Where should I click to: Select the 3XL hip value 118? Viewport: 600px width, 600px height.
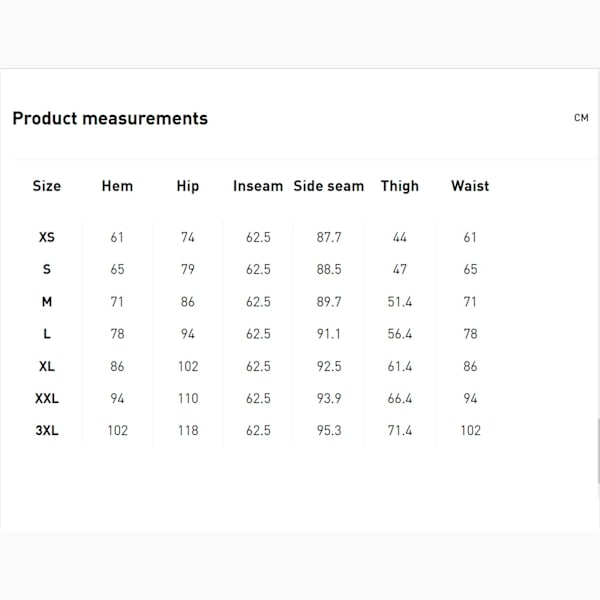pyautogui.click(x=188, y=430)
